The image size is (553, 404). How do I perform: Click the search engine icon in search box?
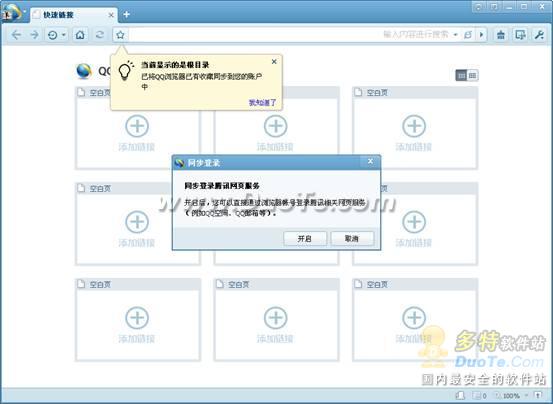(468, 35)
